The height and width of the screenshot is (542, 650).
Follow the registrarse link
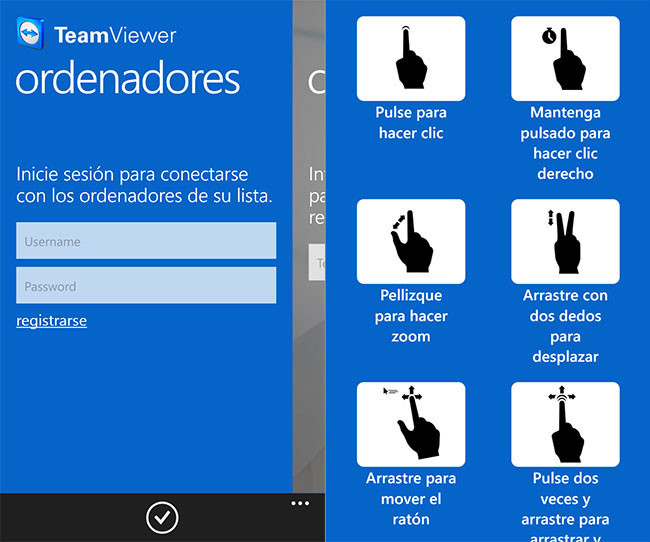(x=51, y=321)
